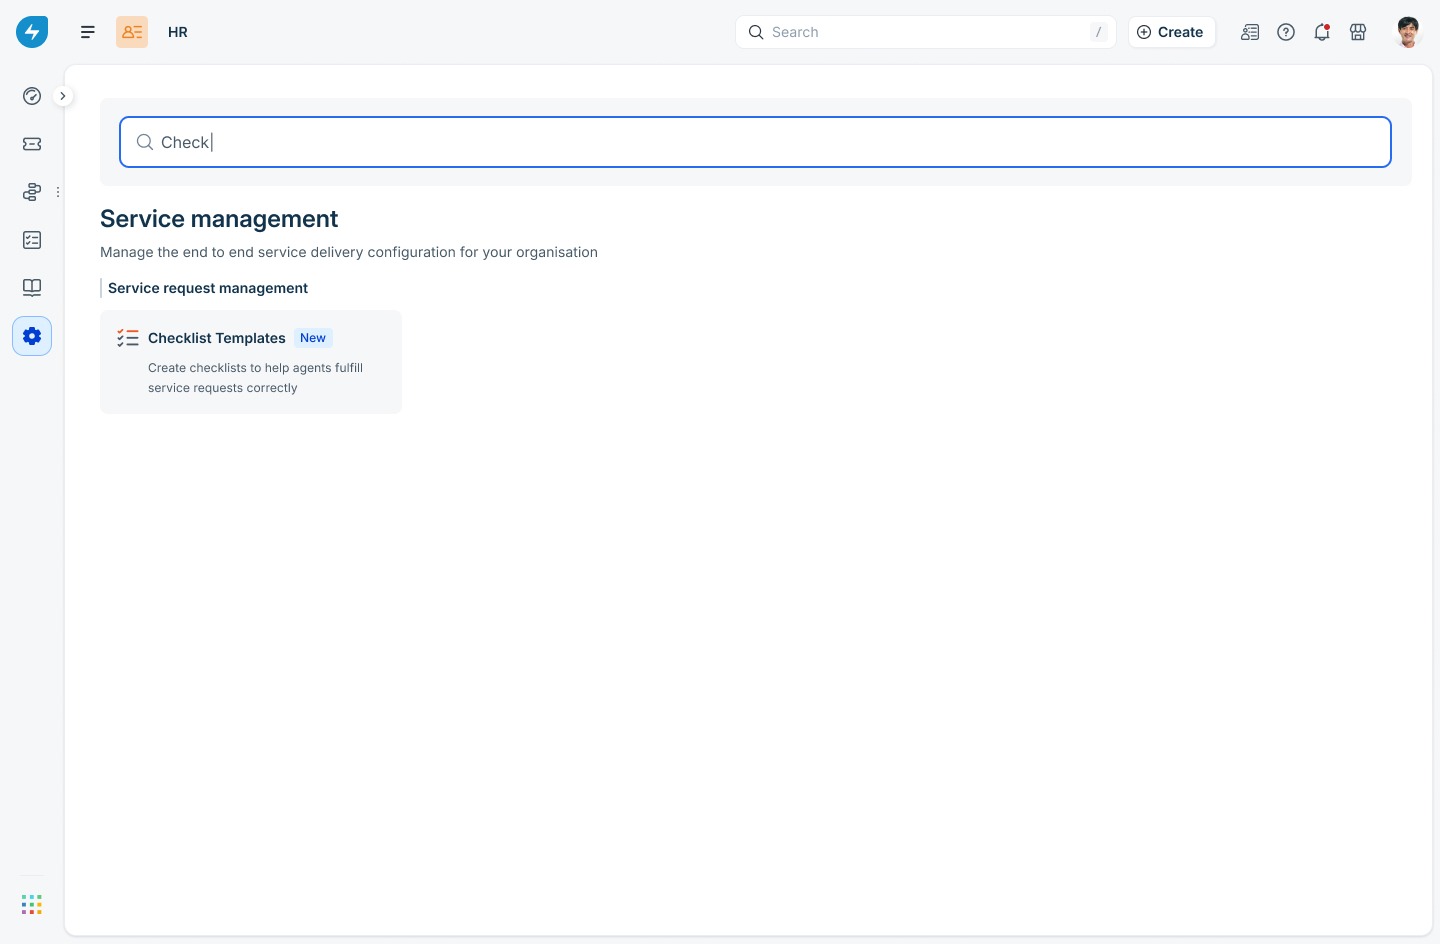This screenshot has height=944, width=1440.
Task: Open the app switcher grid icon
Action: point(32,904)
